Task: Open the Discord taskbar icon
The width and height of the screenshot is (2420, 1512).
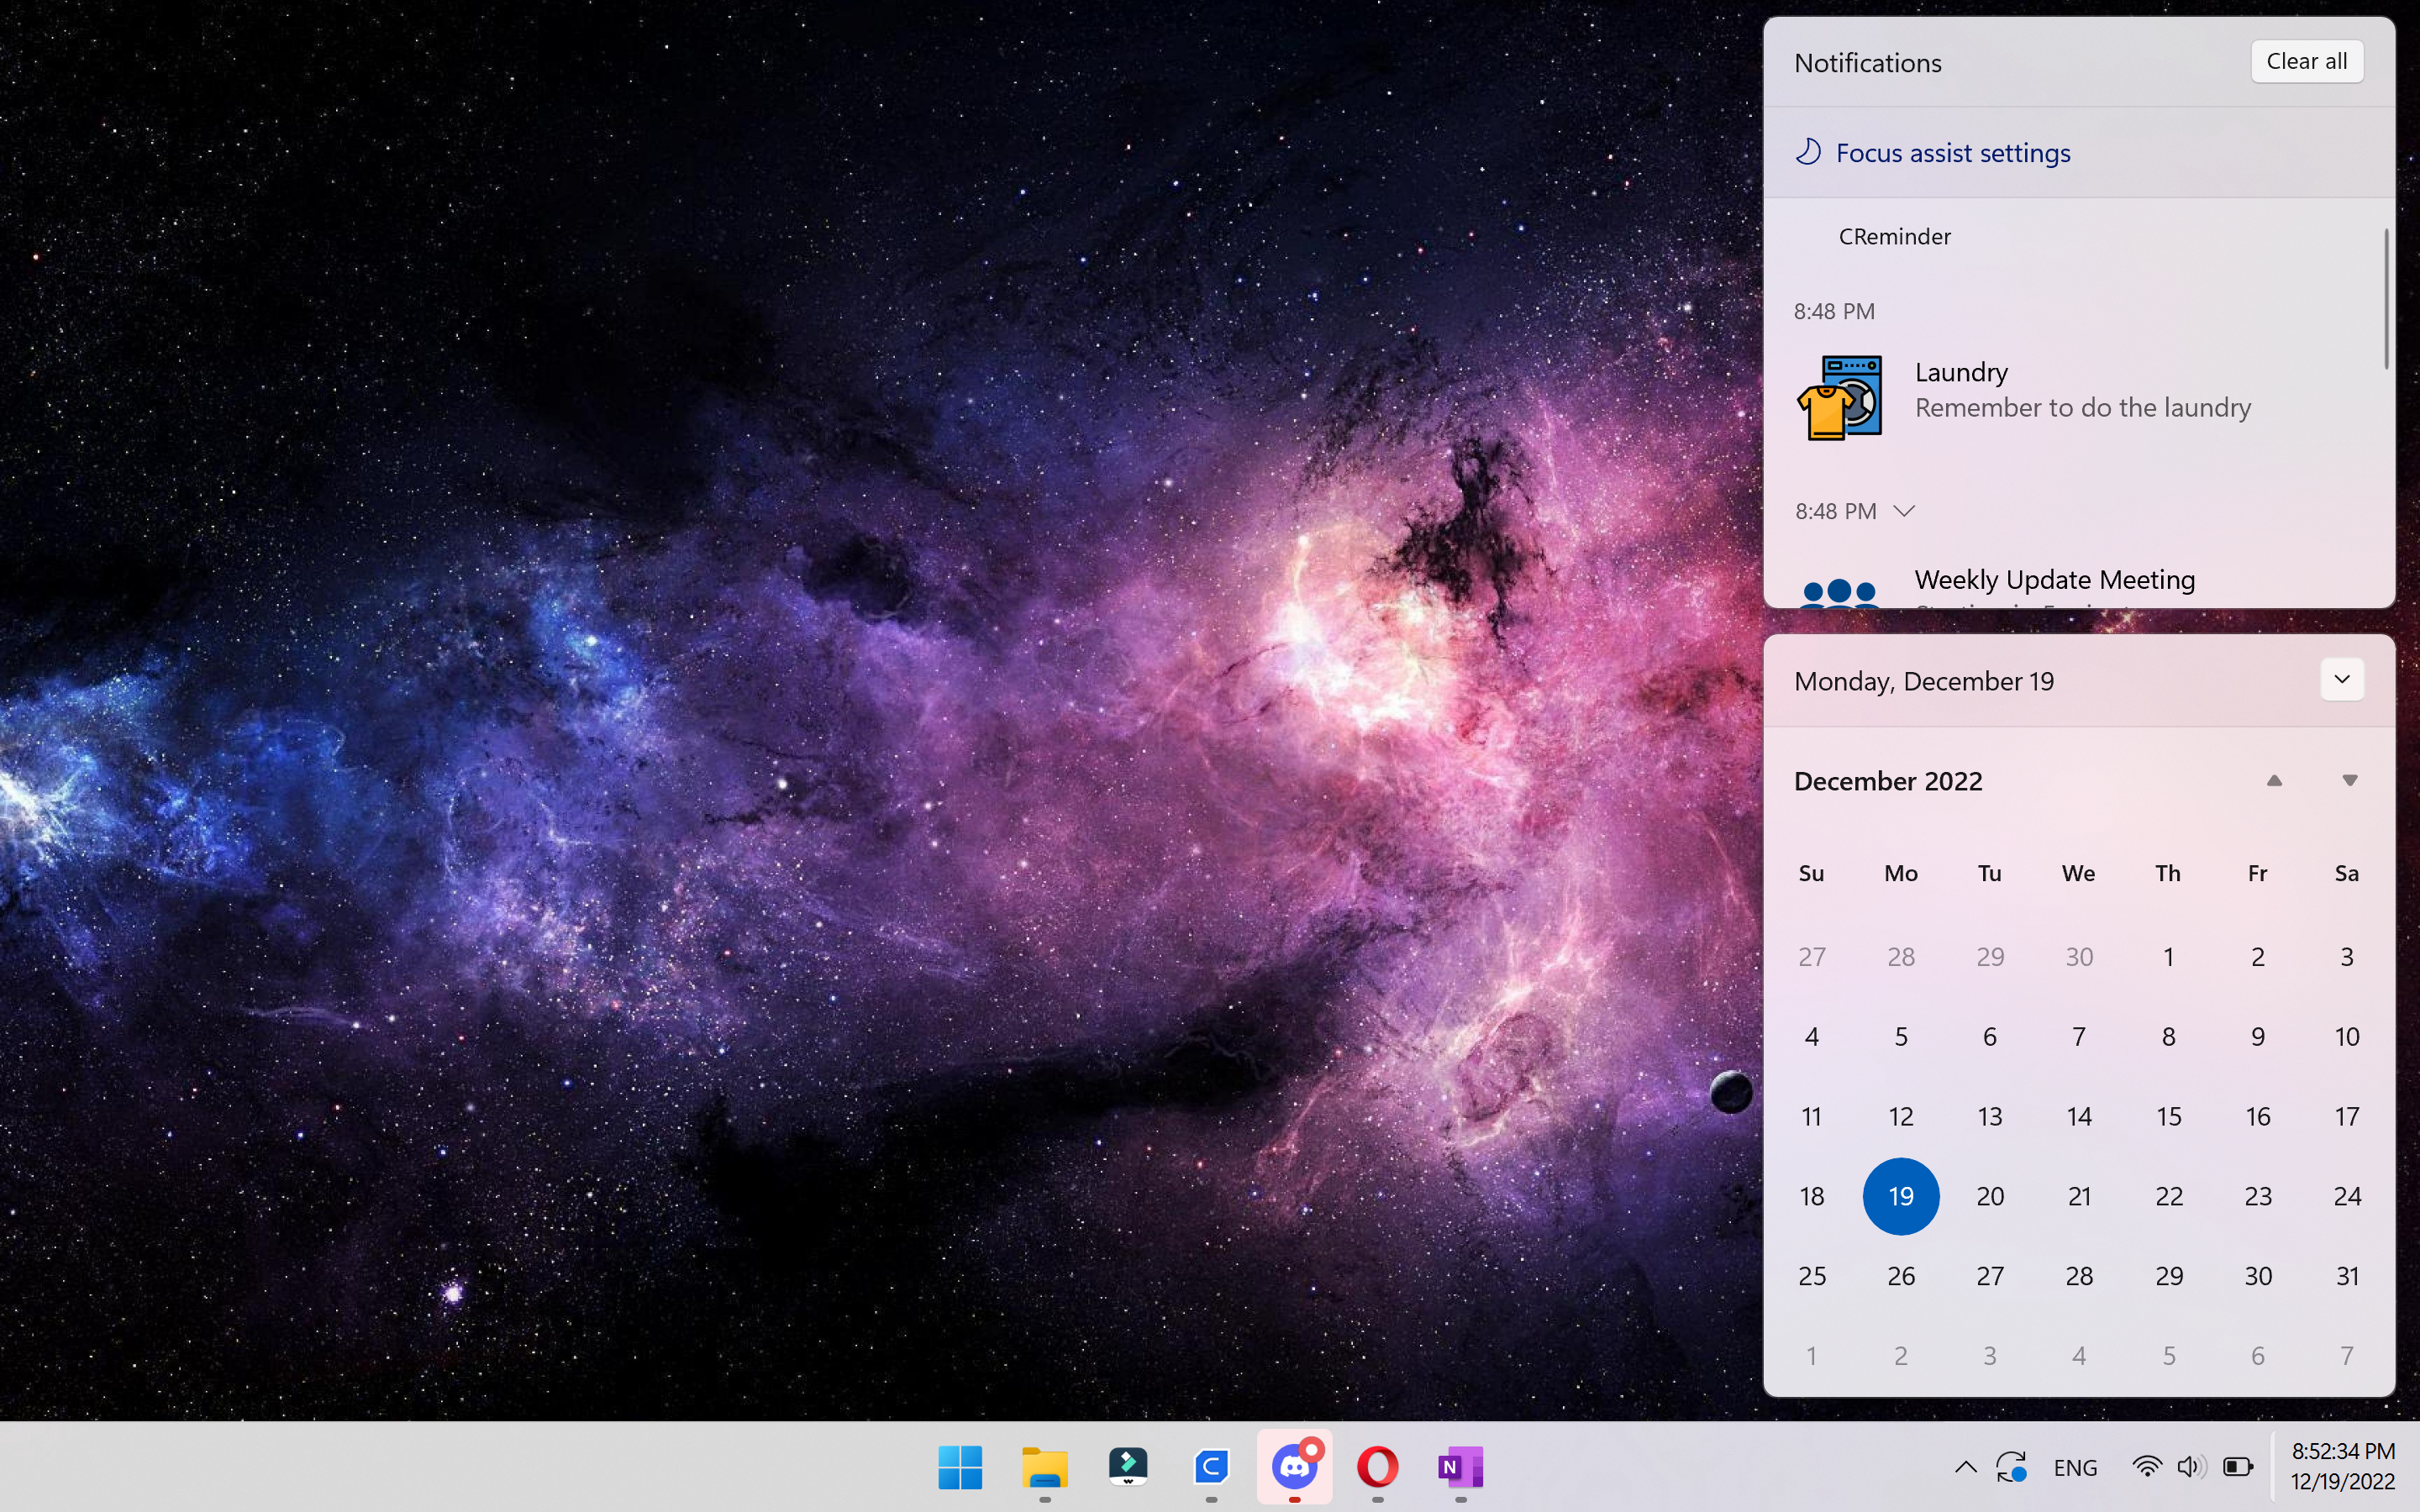Action: (x=1294, y=1467)
